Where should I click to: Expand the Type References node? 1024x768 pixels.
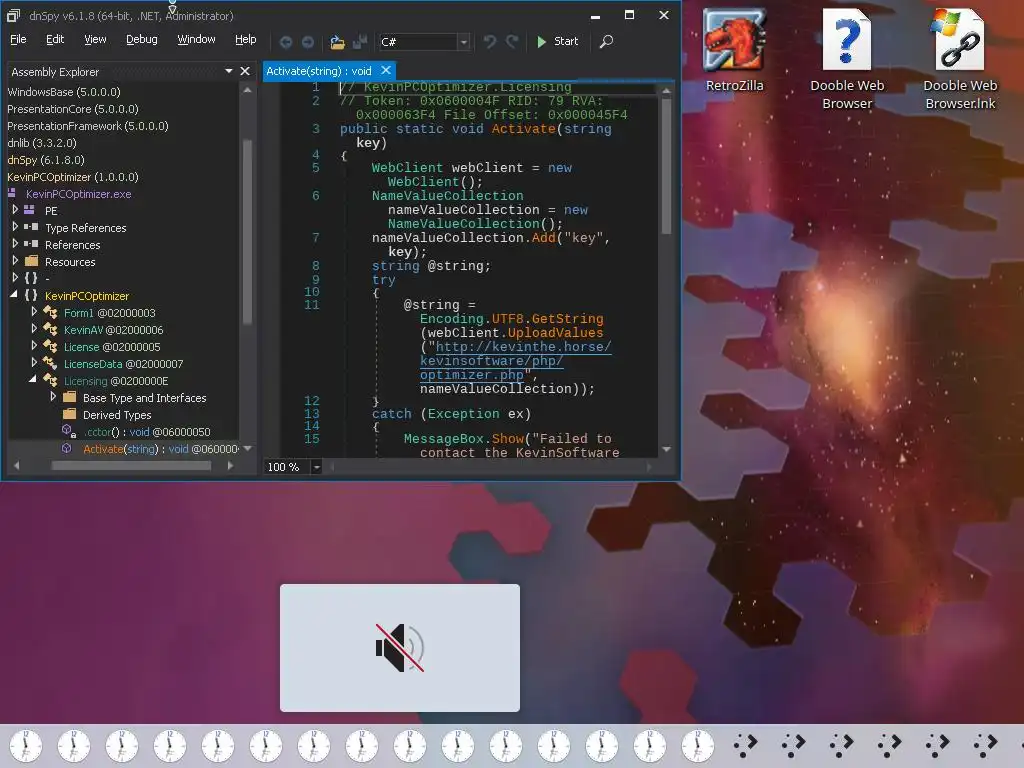pyautogui.click(x=15, y=227)
